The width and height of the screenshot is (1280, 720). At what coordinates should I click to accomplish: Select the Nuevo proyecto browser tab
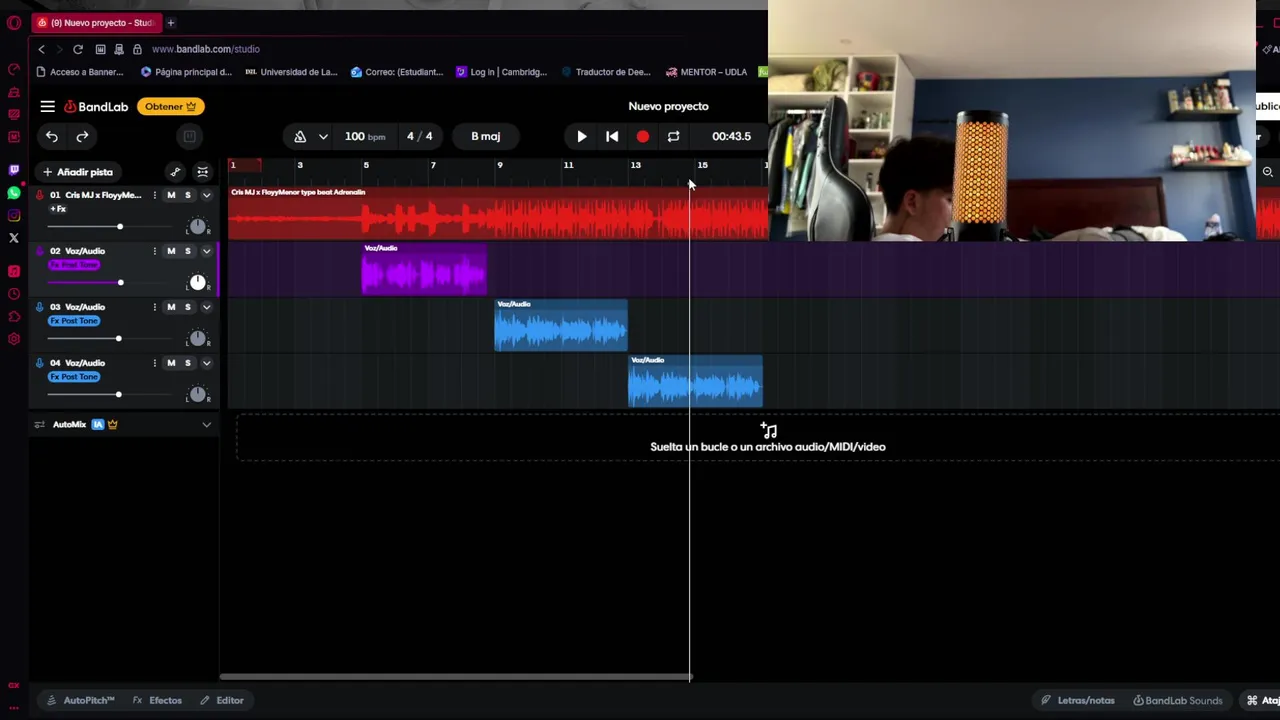coord(96,22)
